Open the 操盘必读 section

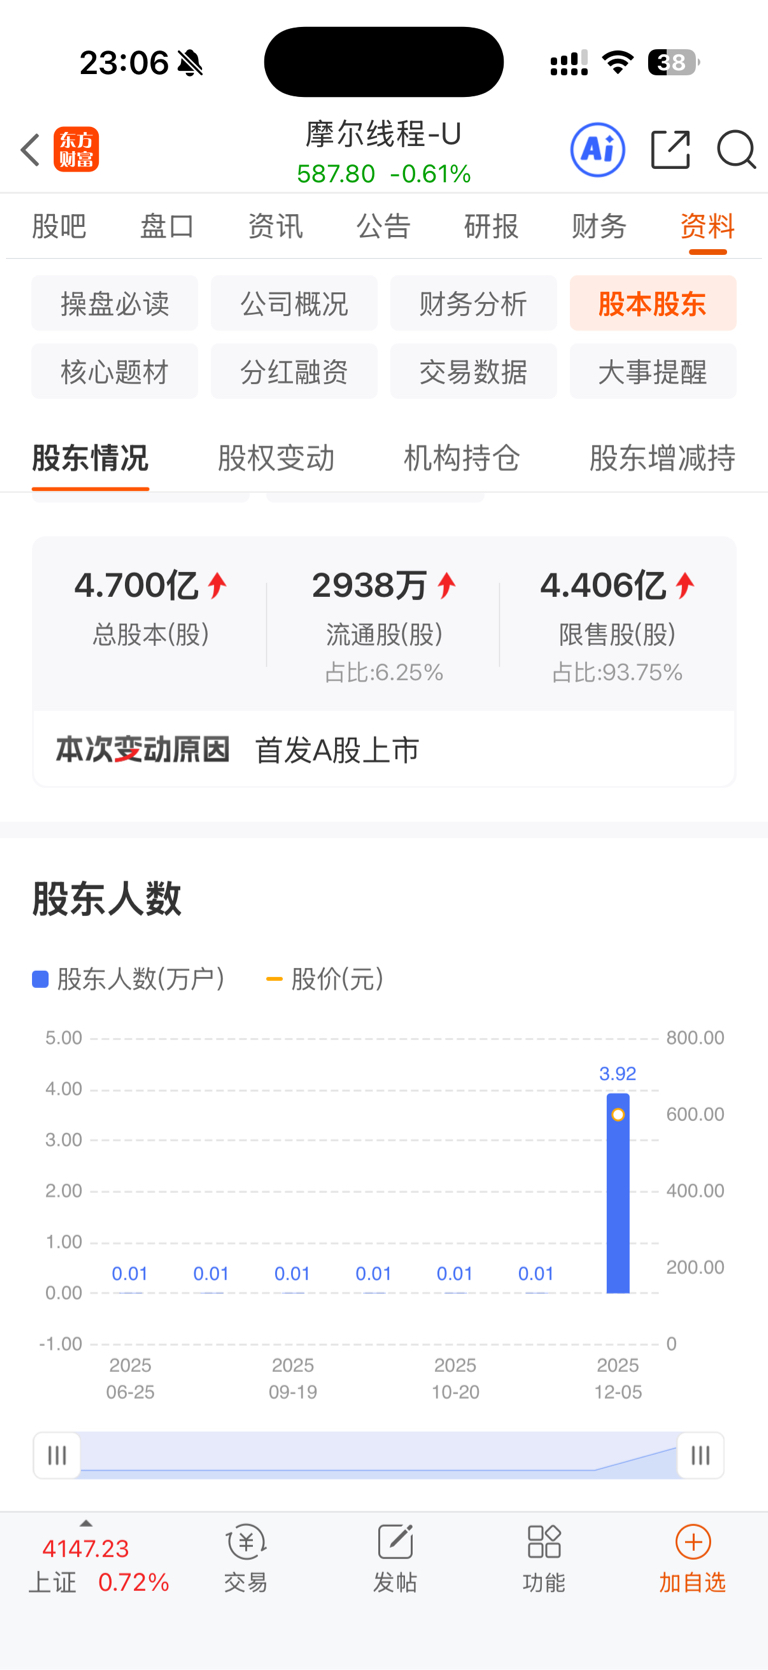(x=115, y=303)
